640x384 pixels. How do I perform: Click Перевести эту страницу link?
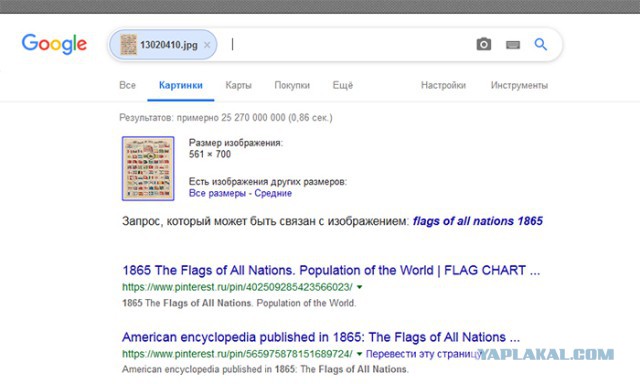point(424,354)
